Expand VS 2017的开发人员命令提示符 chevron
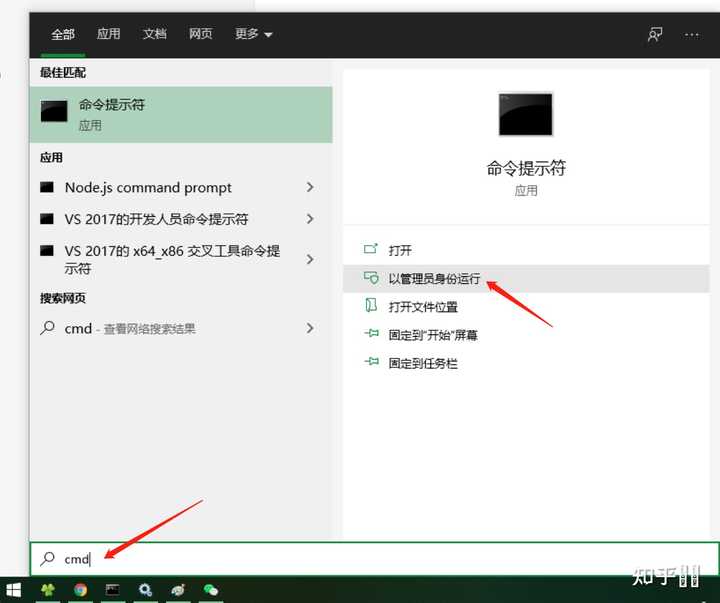 [x=310, y=219]
